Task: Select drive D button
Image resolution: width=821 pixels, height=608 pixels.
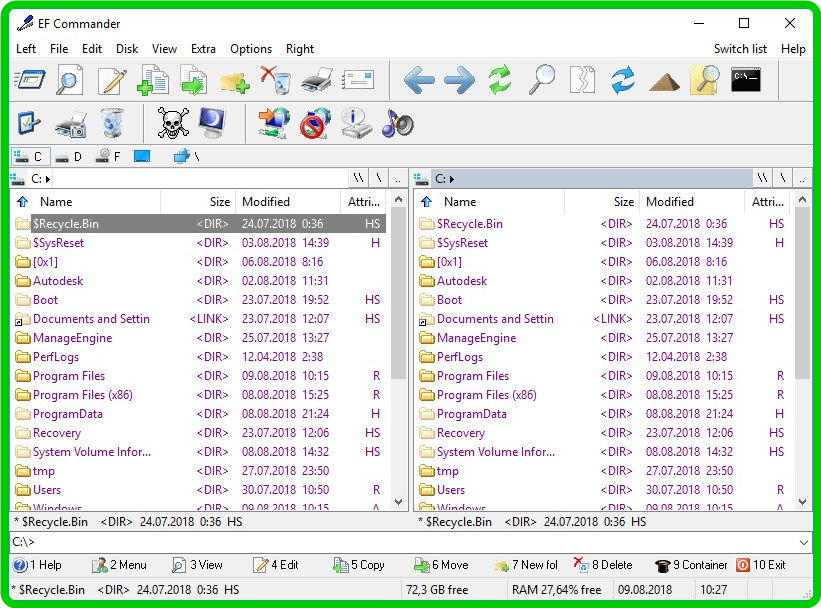Action: coord(69,157)
